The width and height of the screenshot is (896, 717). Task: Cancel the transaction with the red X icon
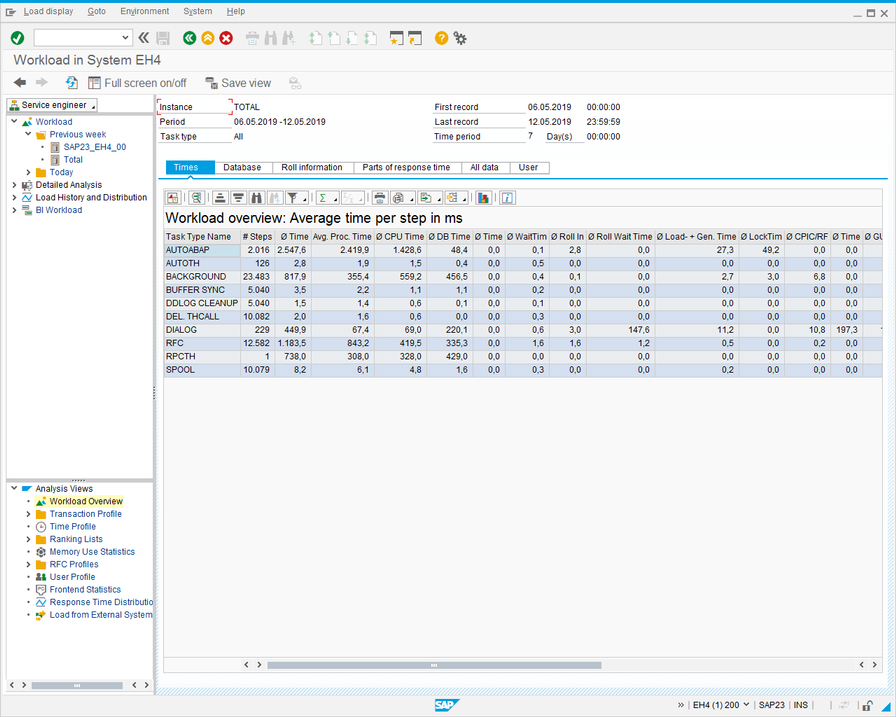(x=224, y=36)
